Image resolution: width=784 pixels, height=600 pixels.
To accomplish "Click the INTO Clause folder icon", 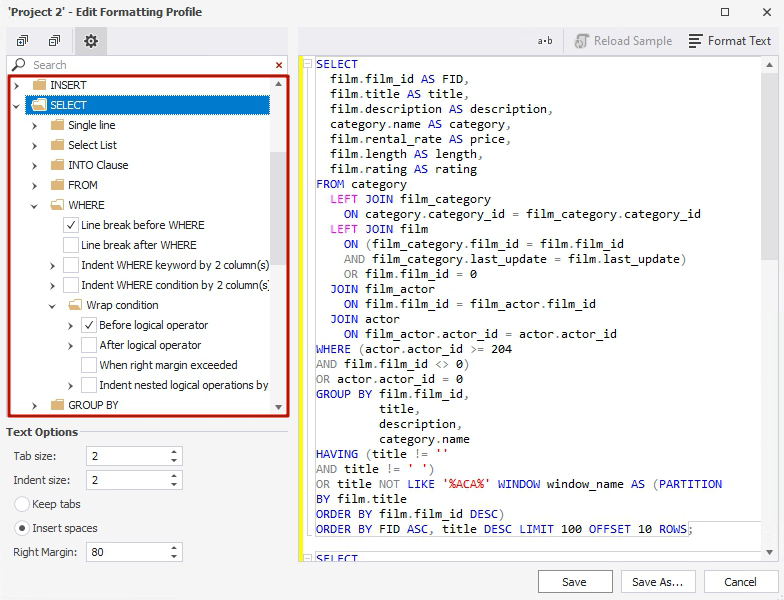I will 58,165.
